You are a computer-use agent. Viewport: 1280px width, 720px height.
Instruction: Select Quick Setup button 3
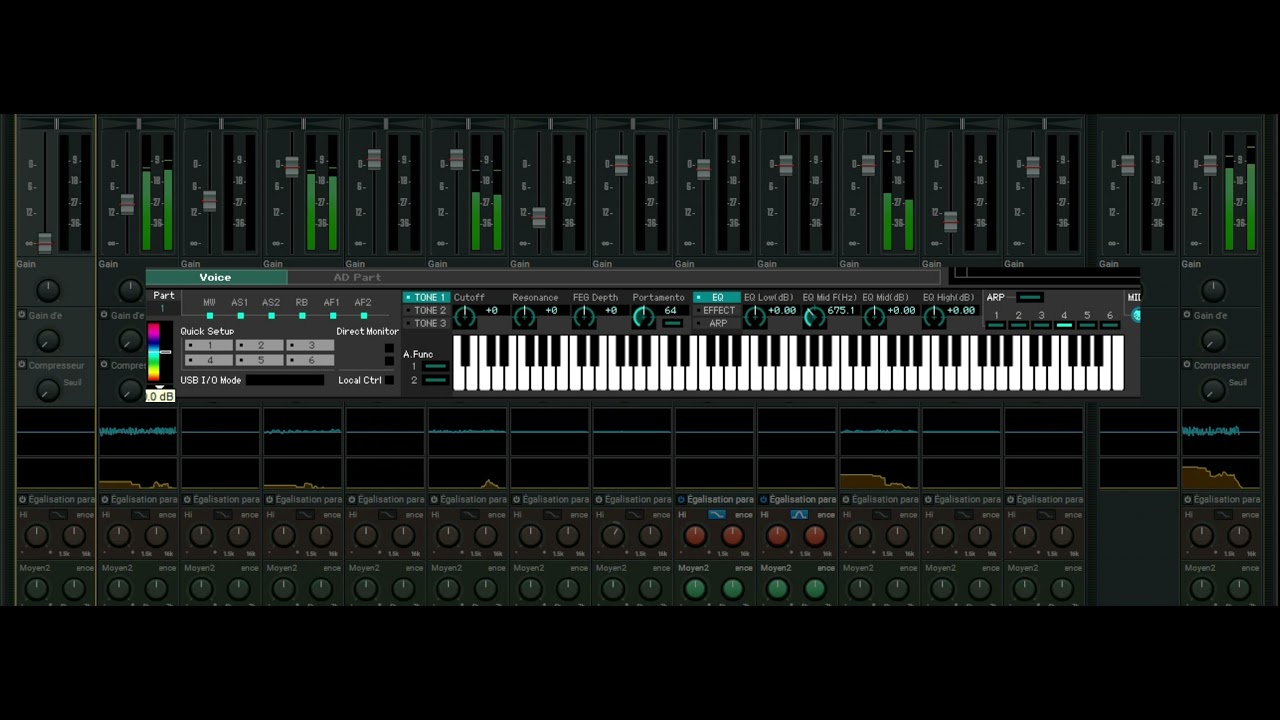point(310,346)
